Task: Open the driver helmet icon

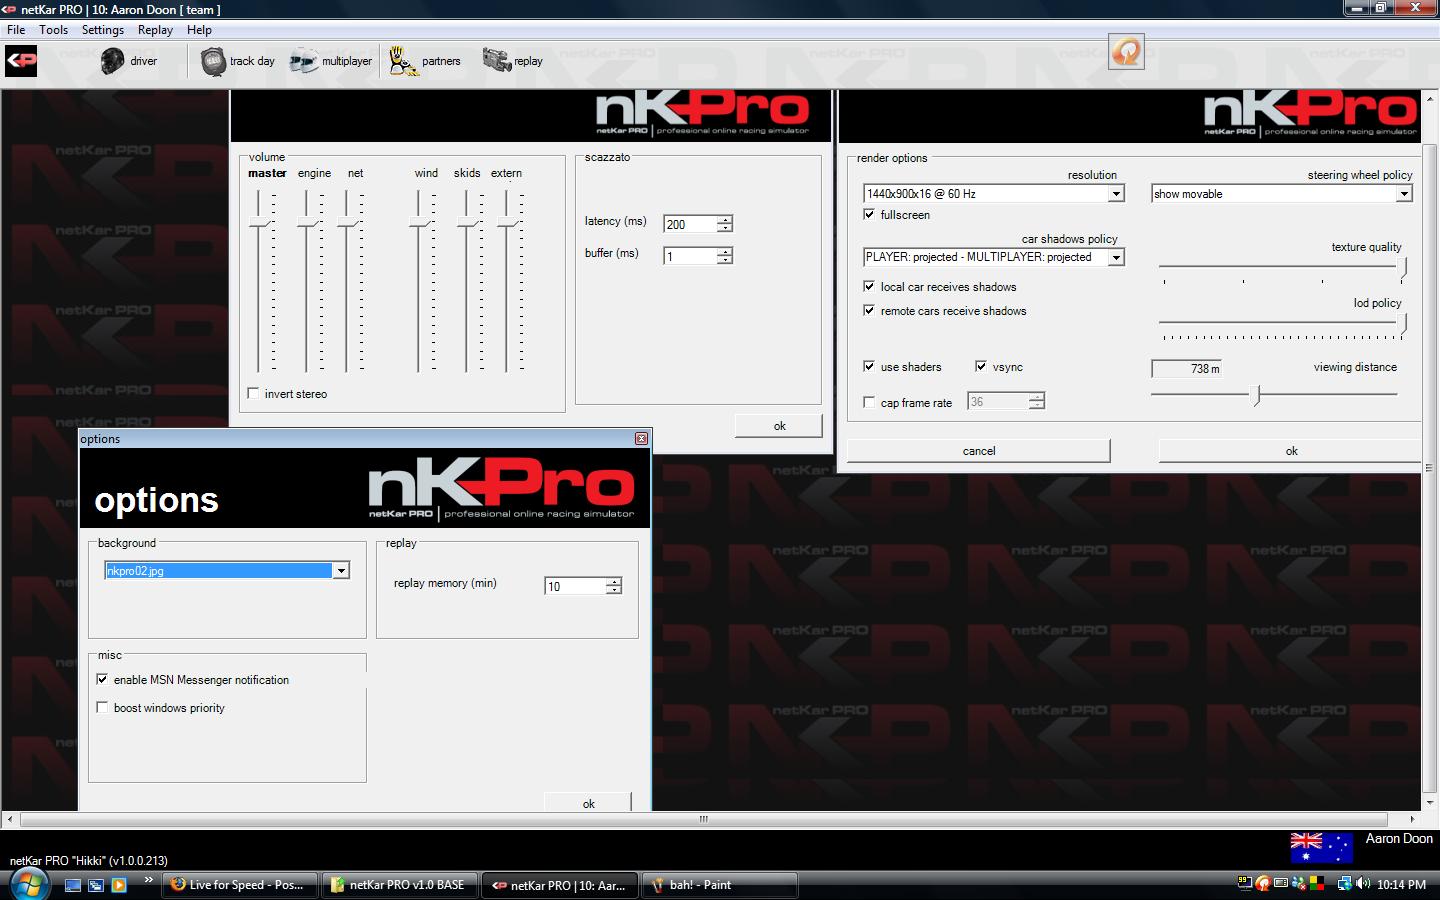Action: tap(112, 61)
